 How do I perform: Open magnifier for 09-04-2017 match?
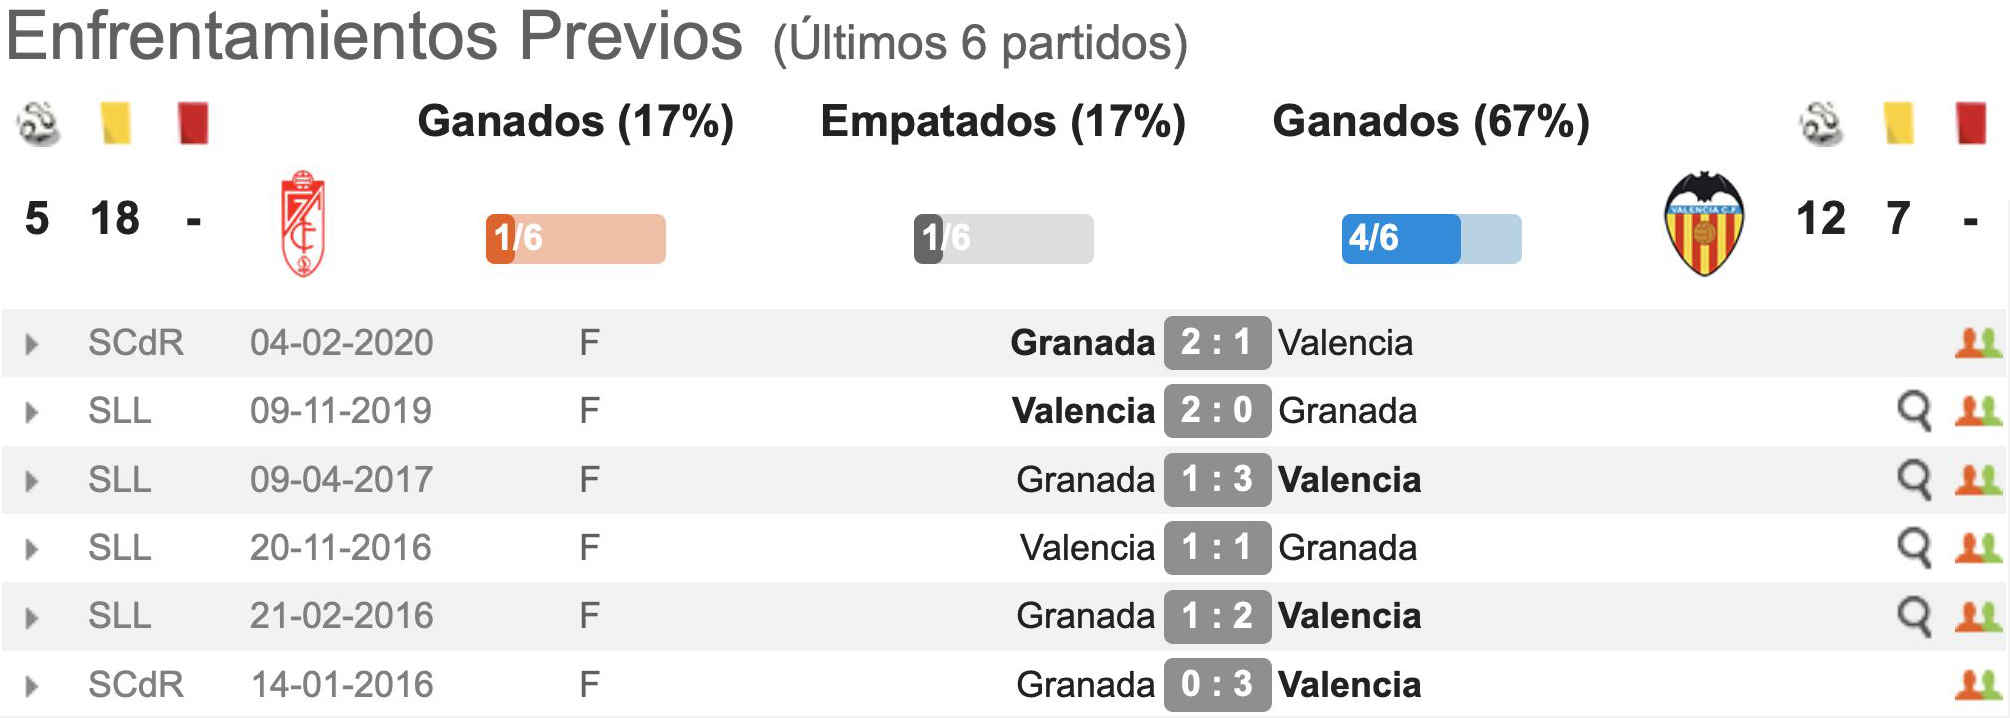1914,480
